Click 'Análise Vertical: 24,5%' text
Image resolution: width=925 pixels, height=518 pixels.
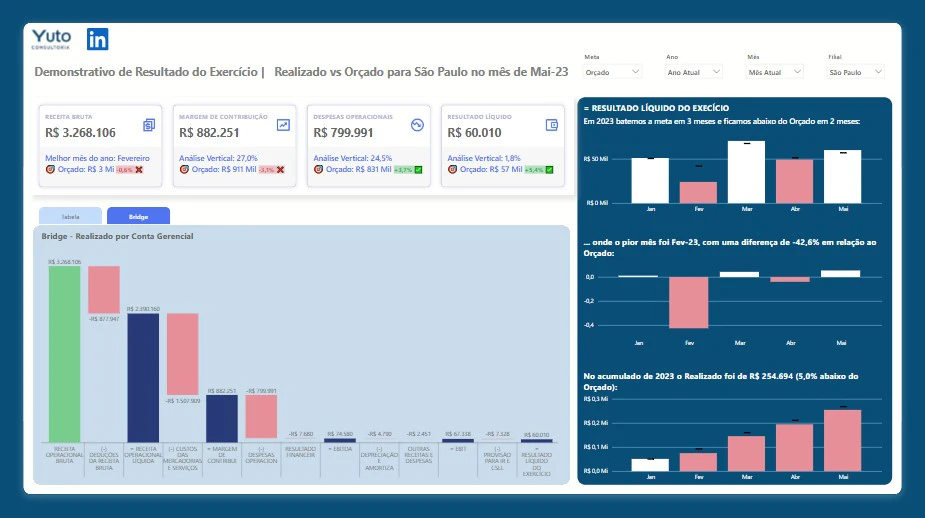353,158
